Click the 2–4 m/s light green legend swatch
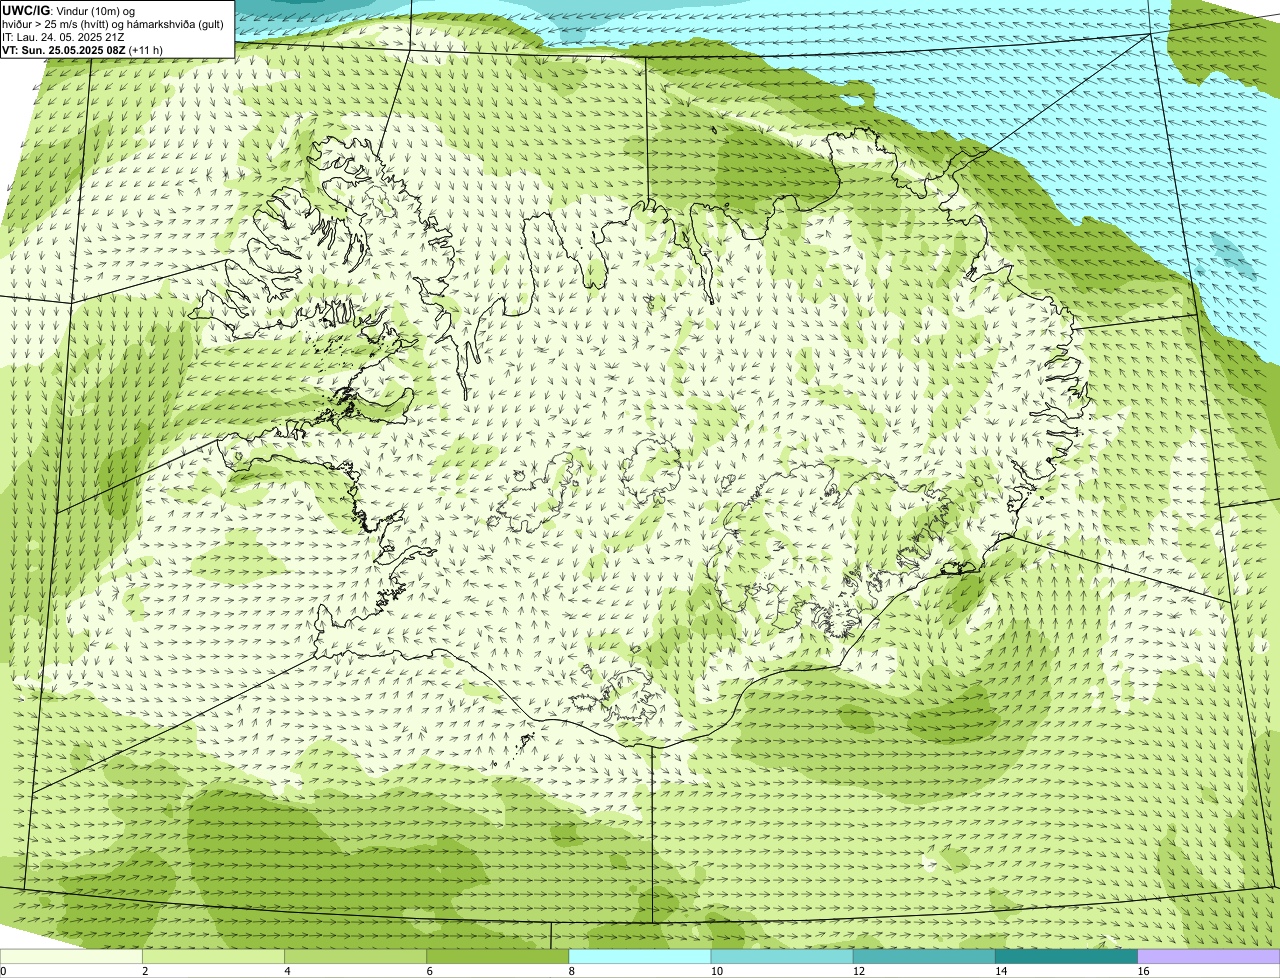 pyautogui.click(x=213, y=956)
